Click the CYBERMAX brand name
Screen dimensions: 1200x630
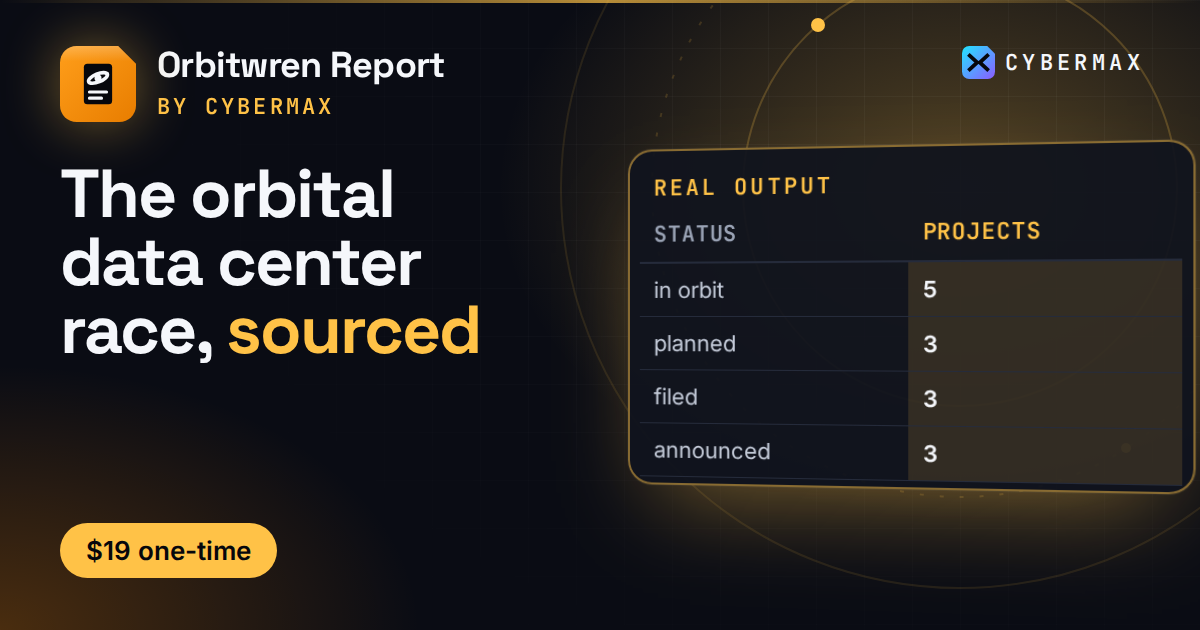(x=1073, y=63)
